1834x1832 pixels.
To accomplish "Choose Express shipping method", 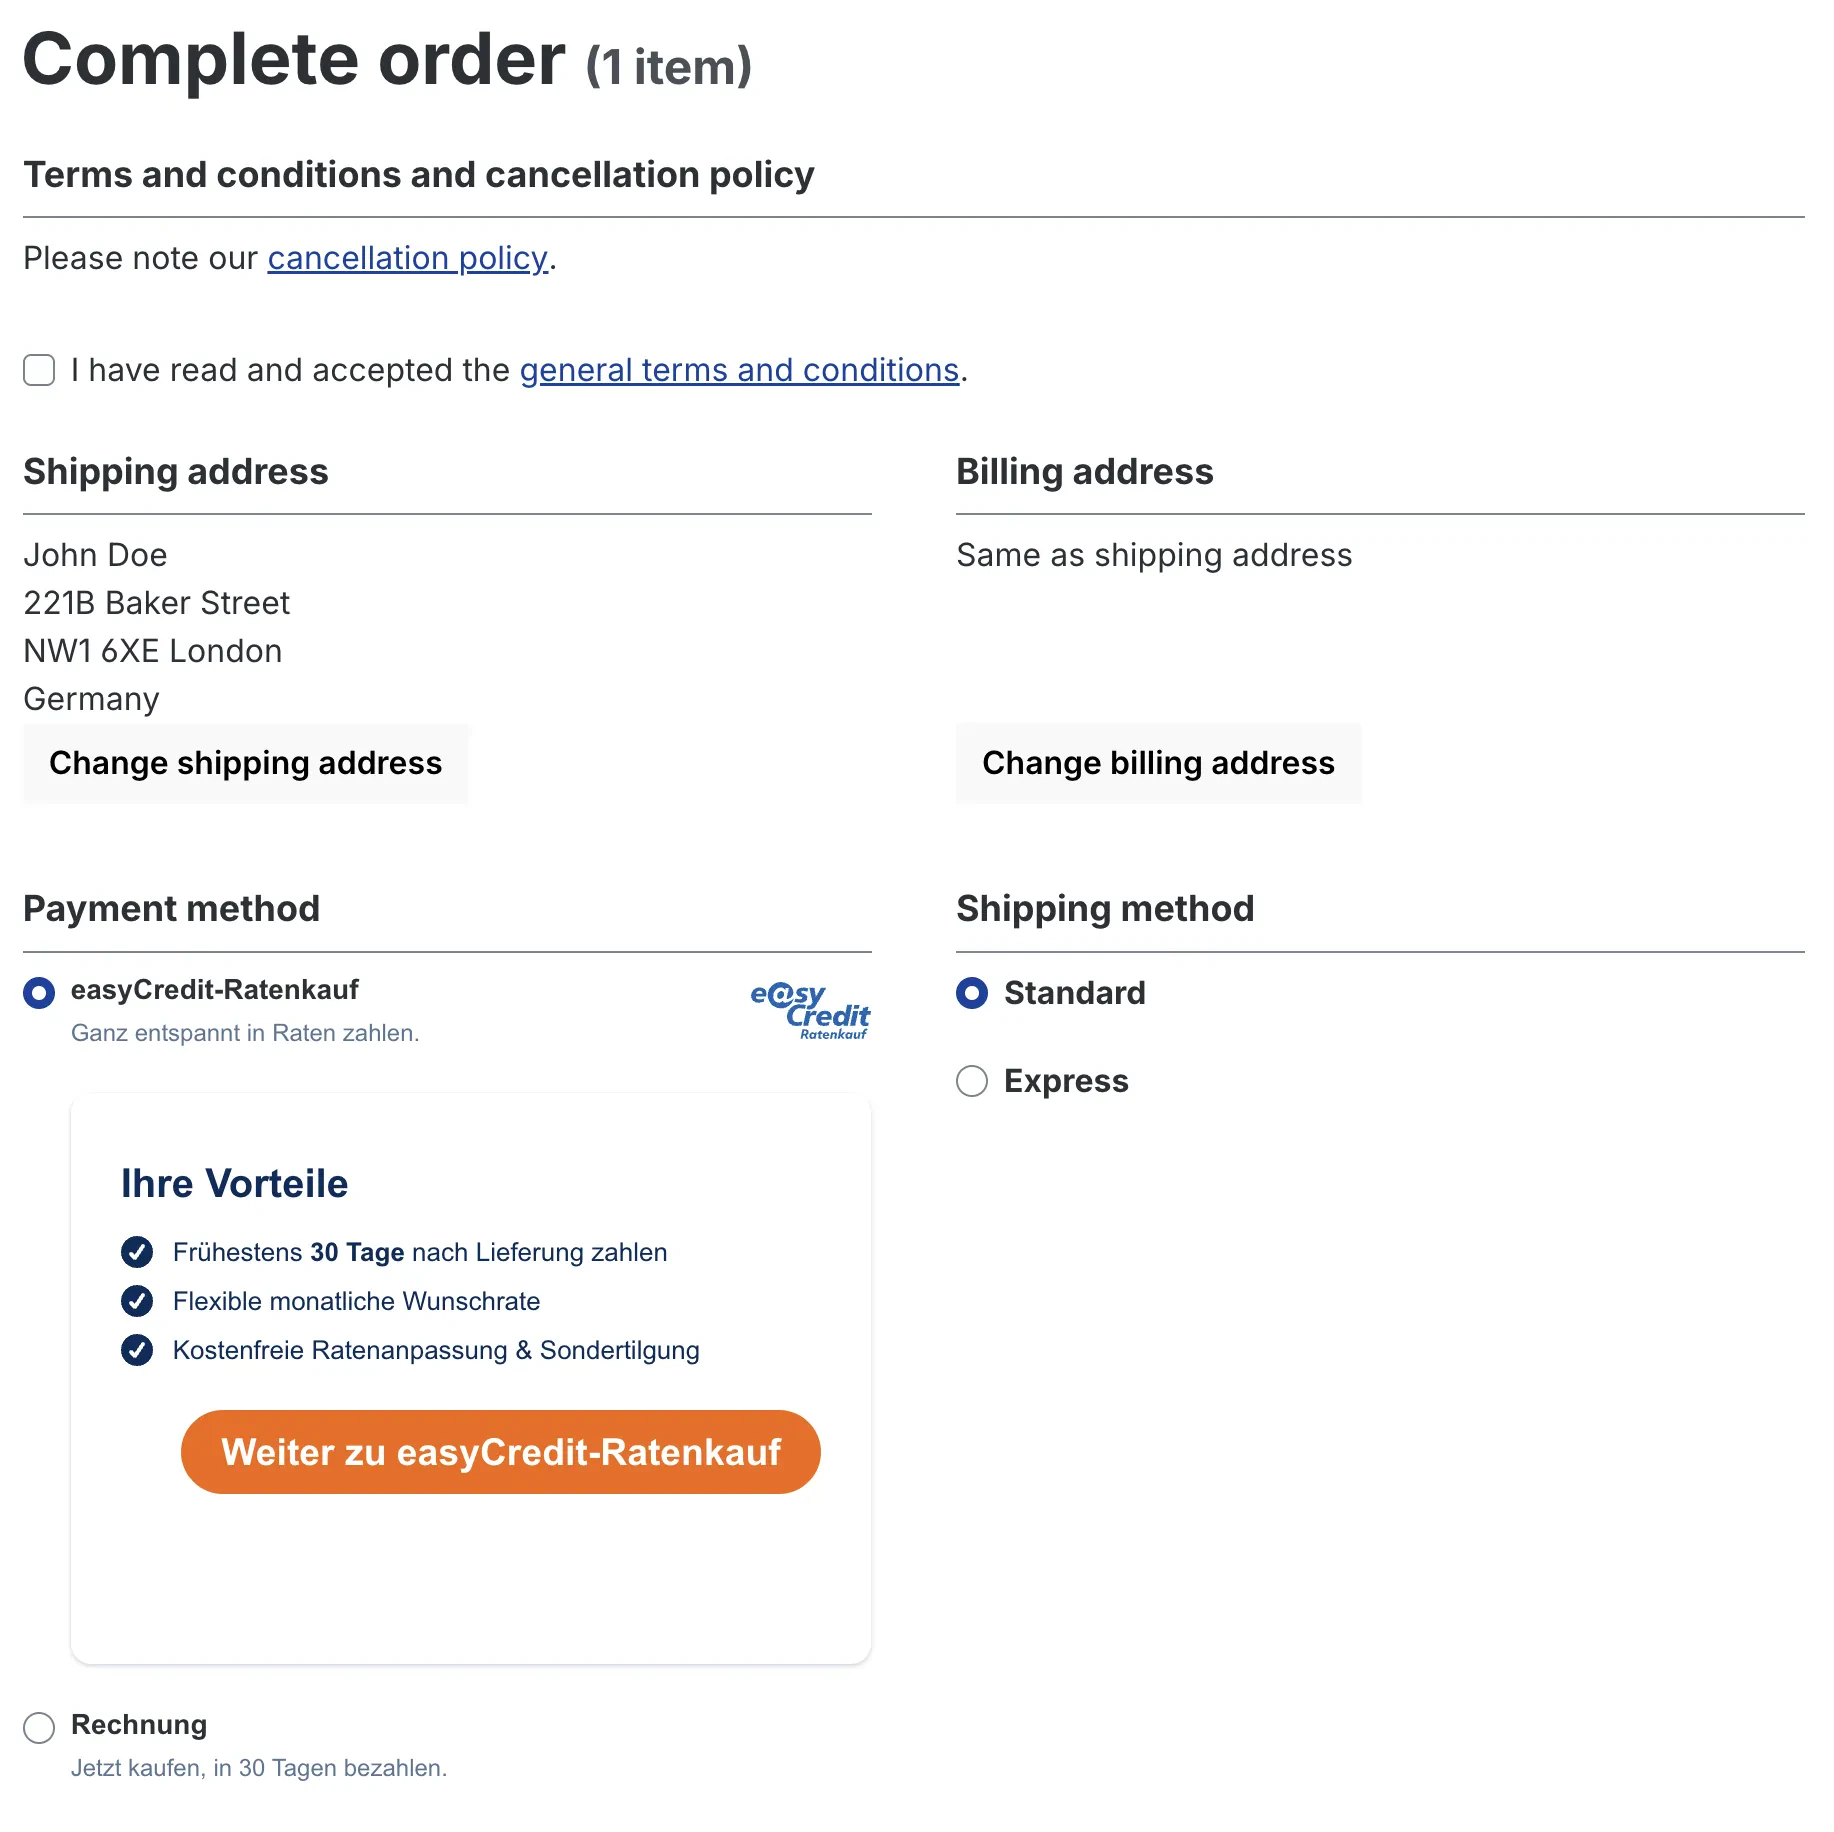I will (972, 1081).
